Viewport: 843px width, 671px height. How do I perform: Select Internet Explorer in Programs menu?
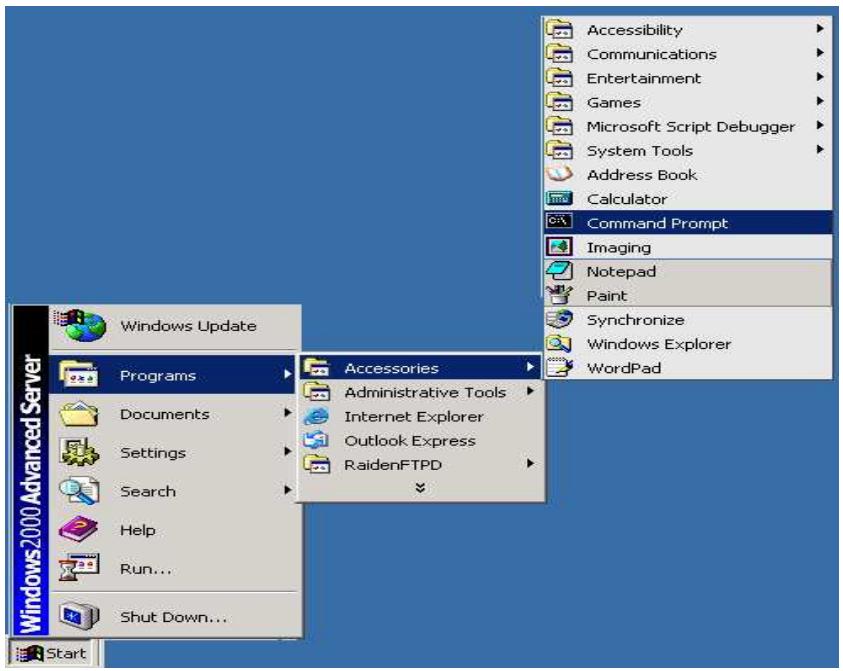[420, 416]
